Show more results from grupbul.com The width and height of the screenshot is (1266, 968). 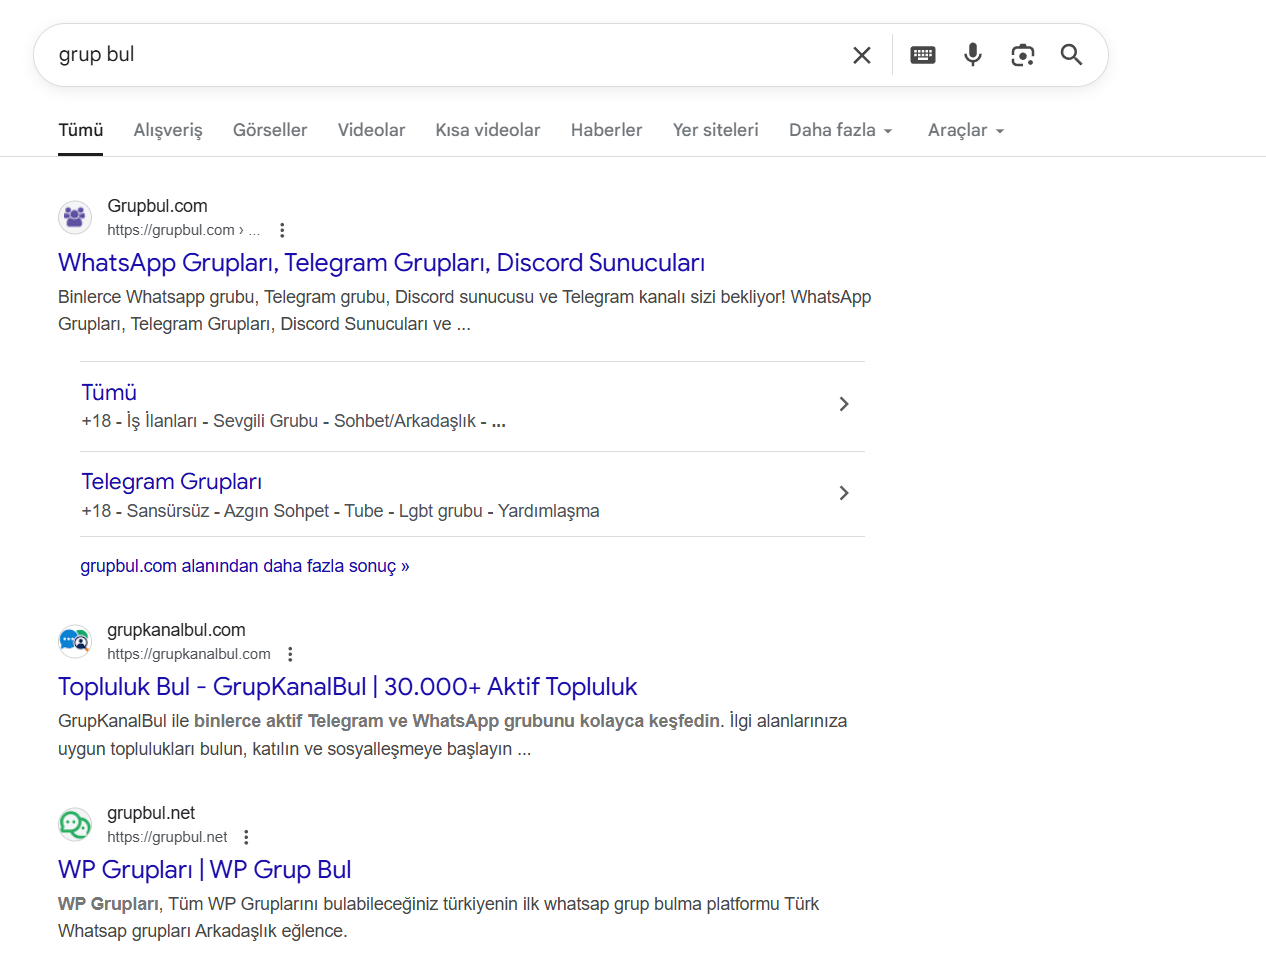pyautogui.click(x=245, y=566)
